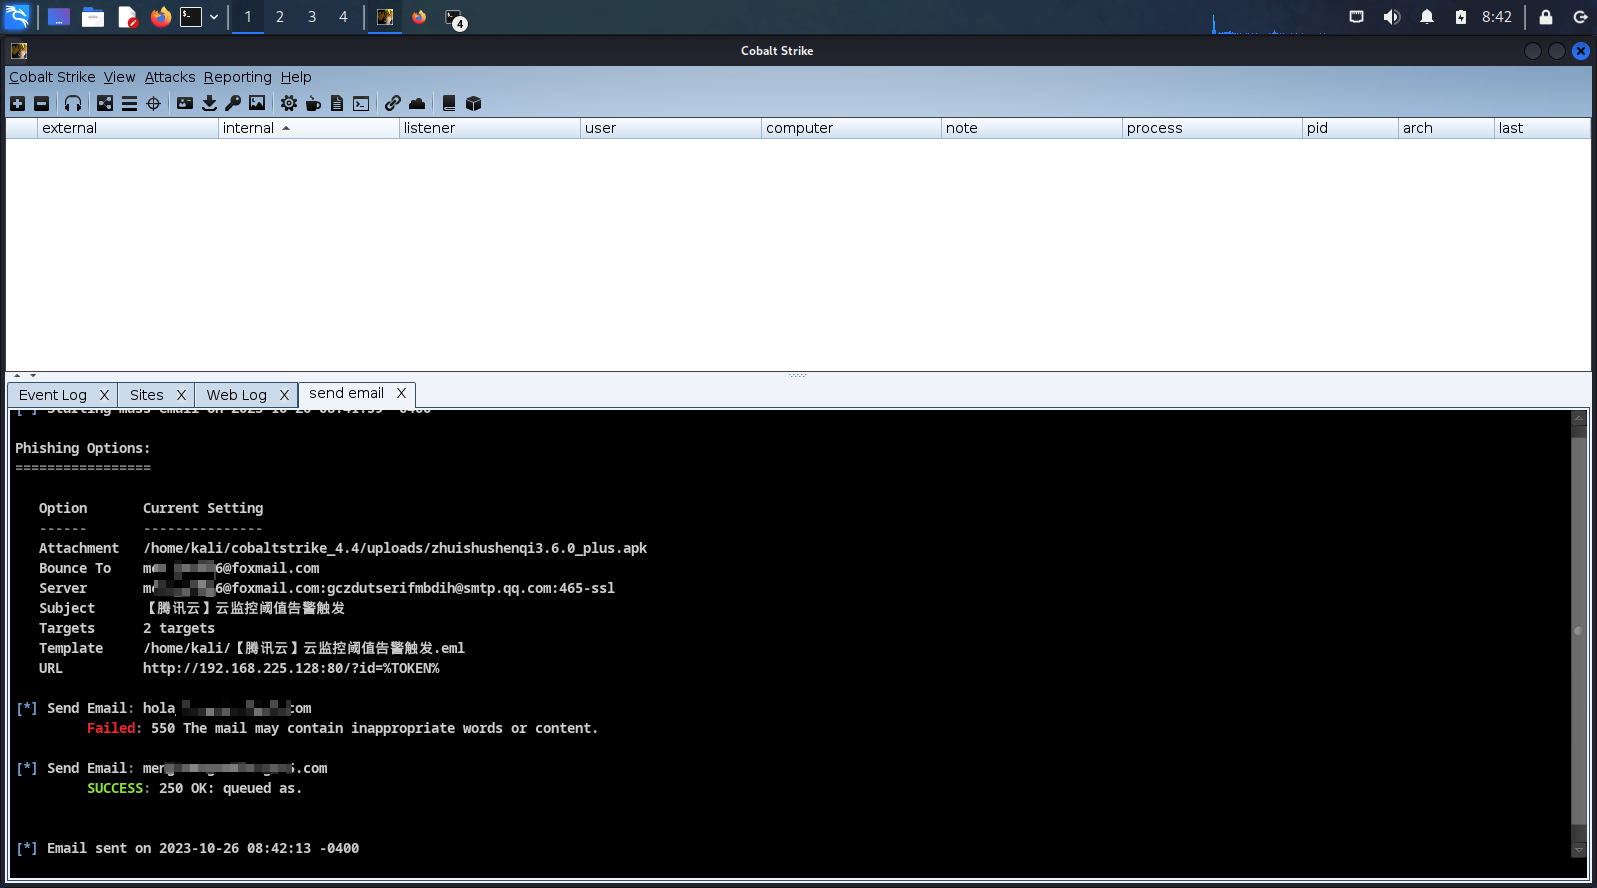The image size is (1597, 888).
Task: Sort sessions by the listener column
Action: pos(489,128)
